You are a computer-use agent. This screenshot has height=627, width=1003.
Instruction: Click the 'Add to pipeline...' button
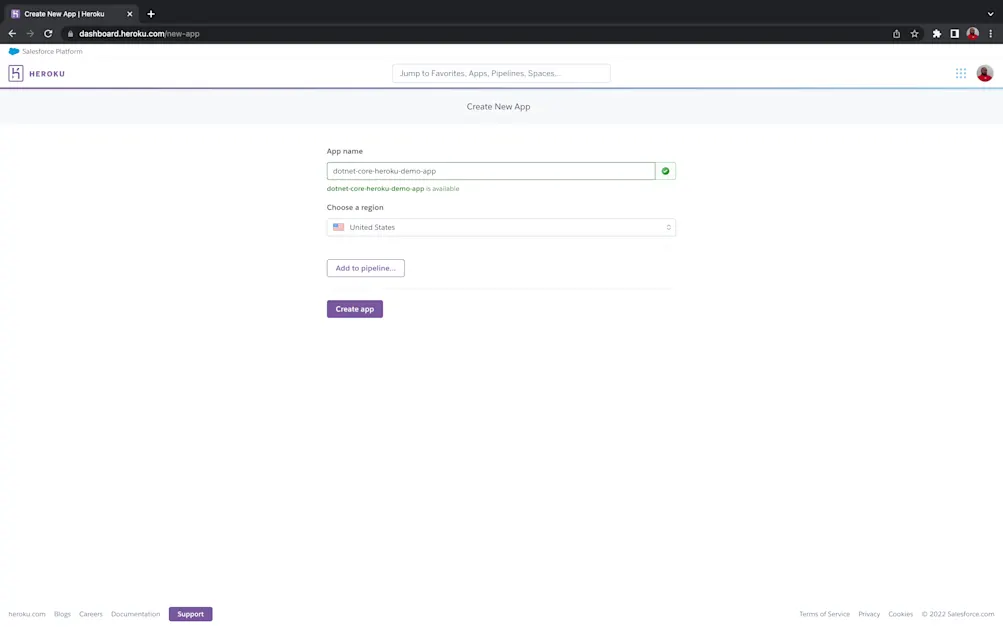(365, 267)
